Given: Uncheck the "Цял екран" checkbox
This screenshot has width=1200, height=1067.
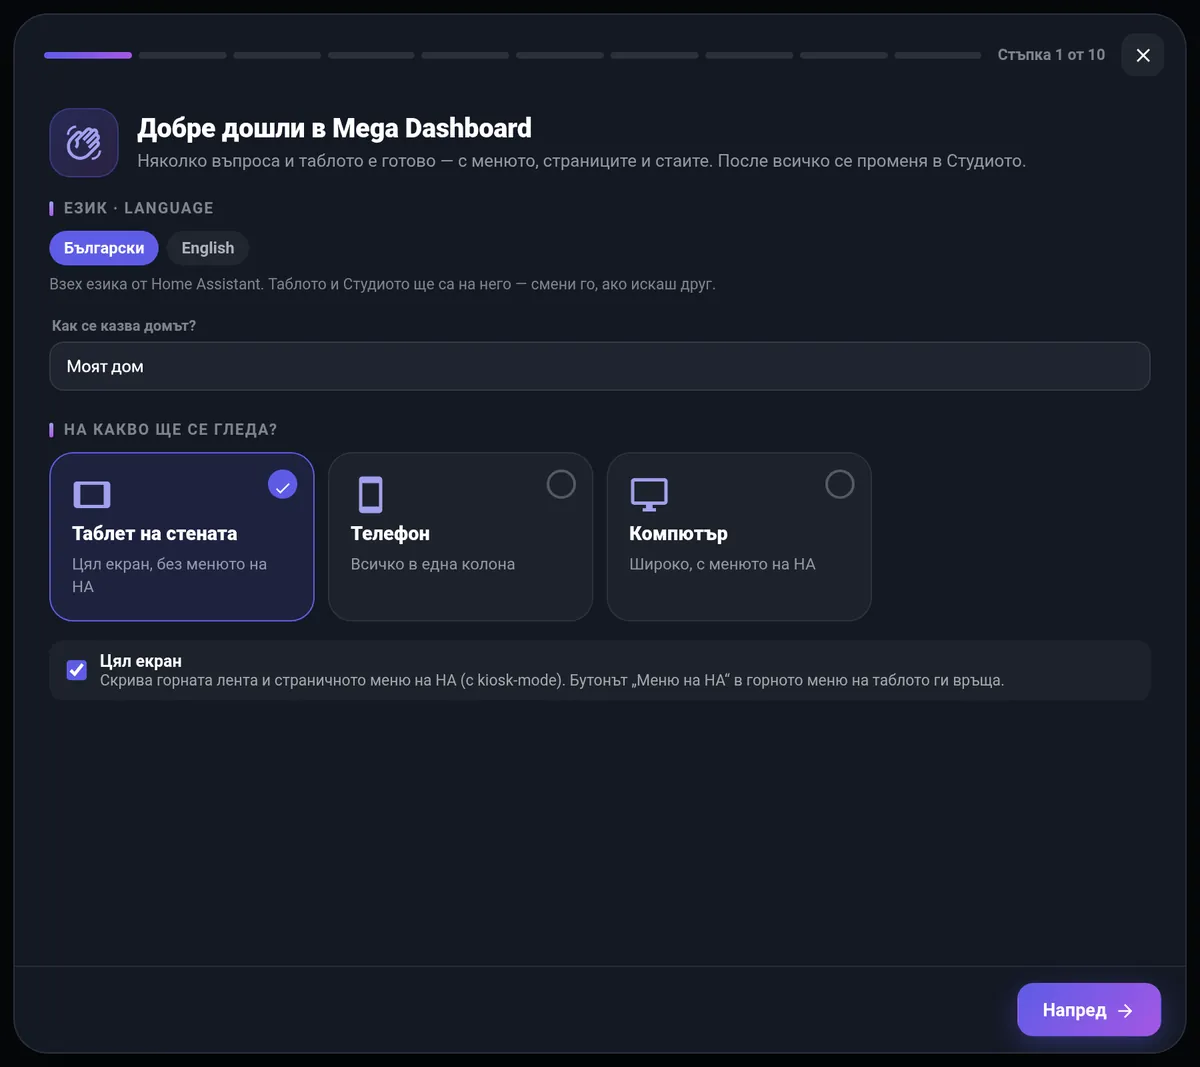Looking at the screenshot, I should [x=77, y=670].
